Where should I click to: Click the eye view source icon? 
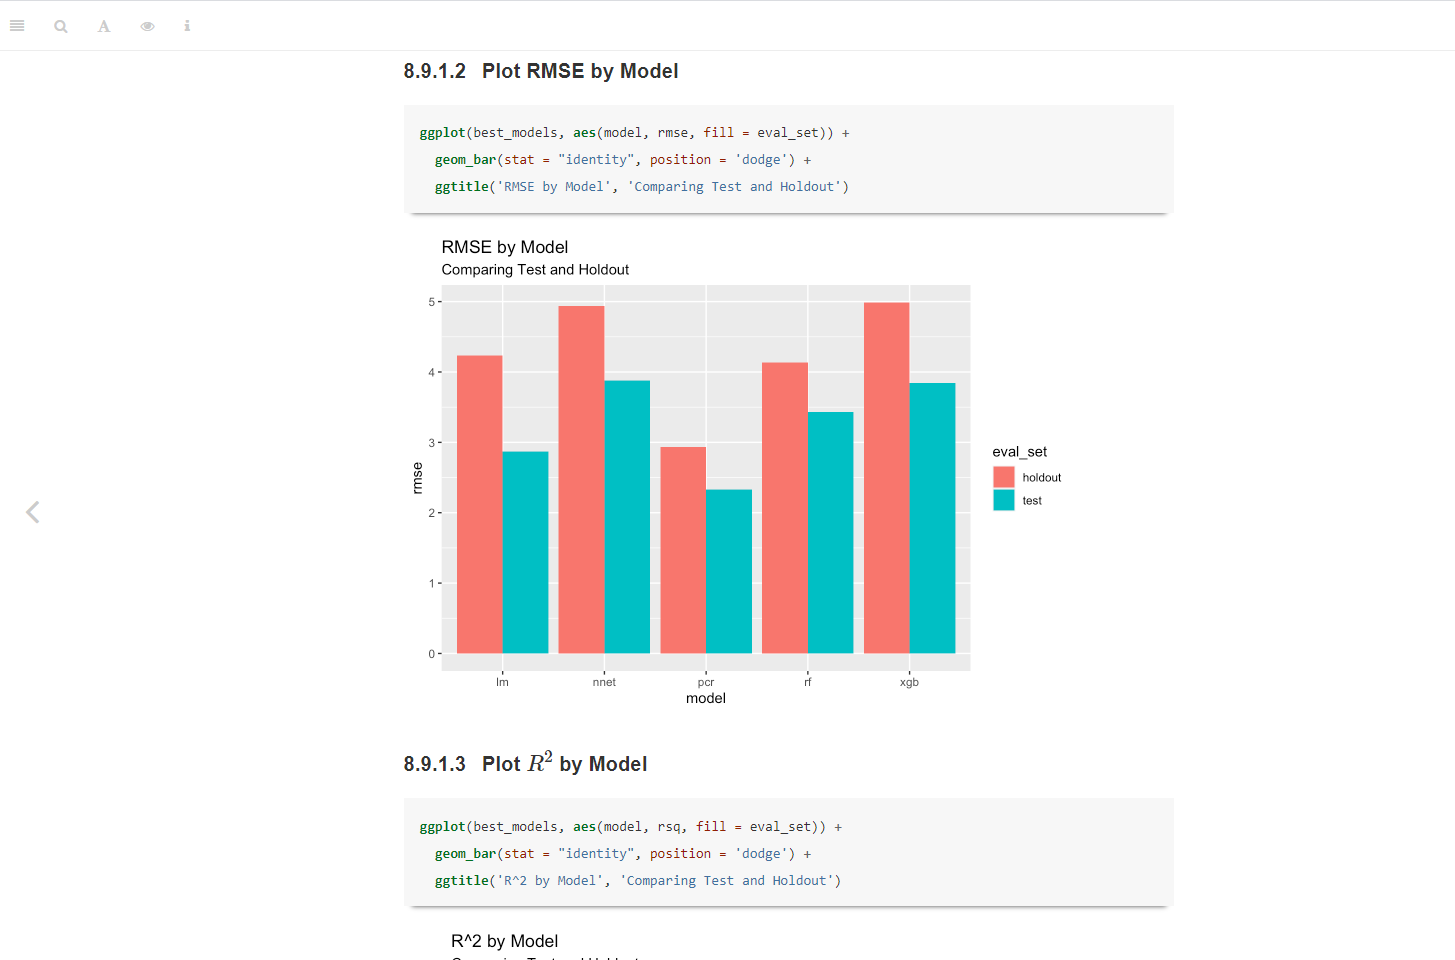click(x=147, y=26)
